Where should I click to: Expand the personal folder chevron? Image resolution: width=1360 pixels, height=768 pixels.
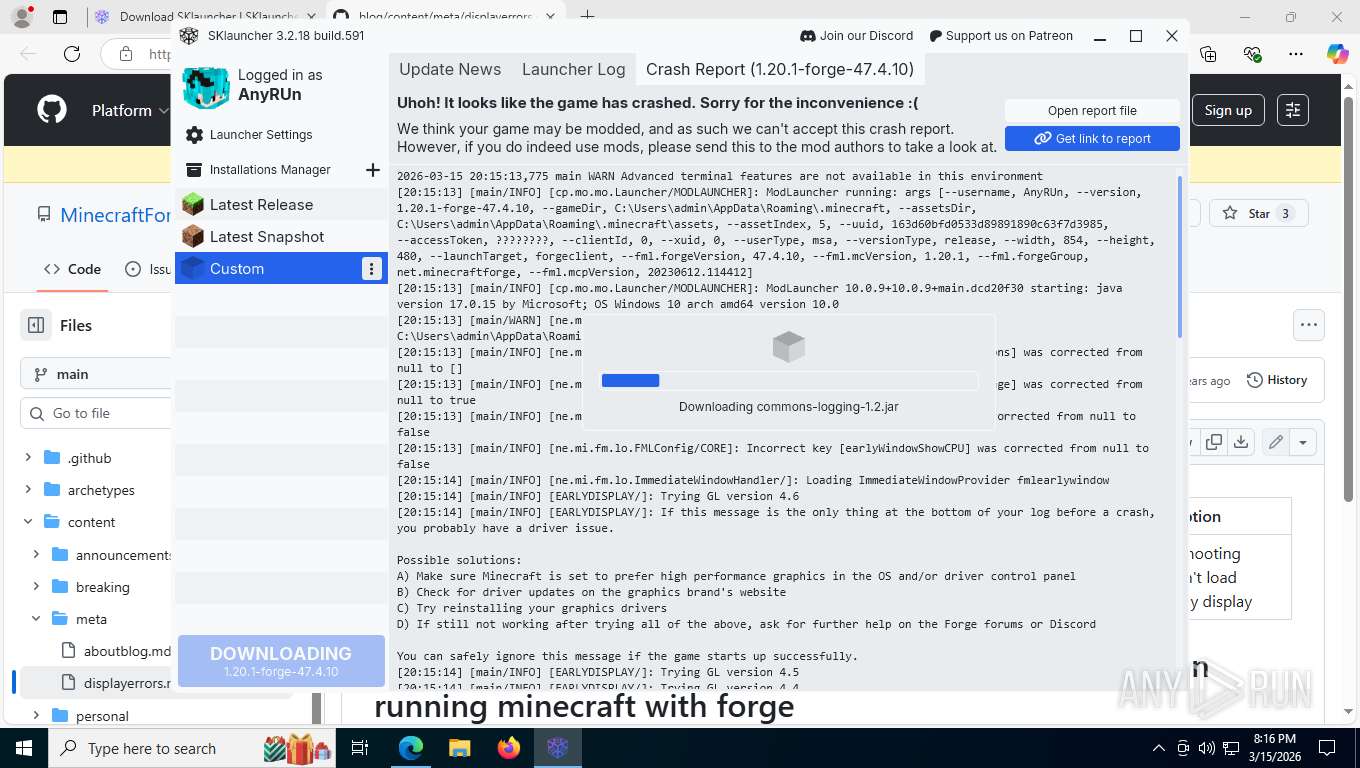click(x=36, y=716)
